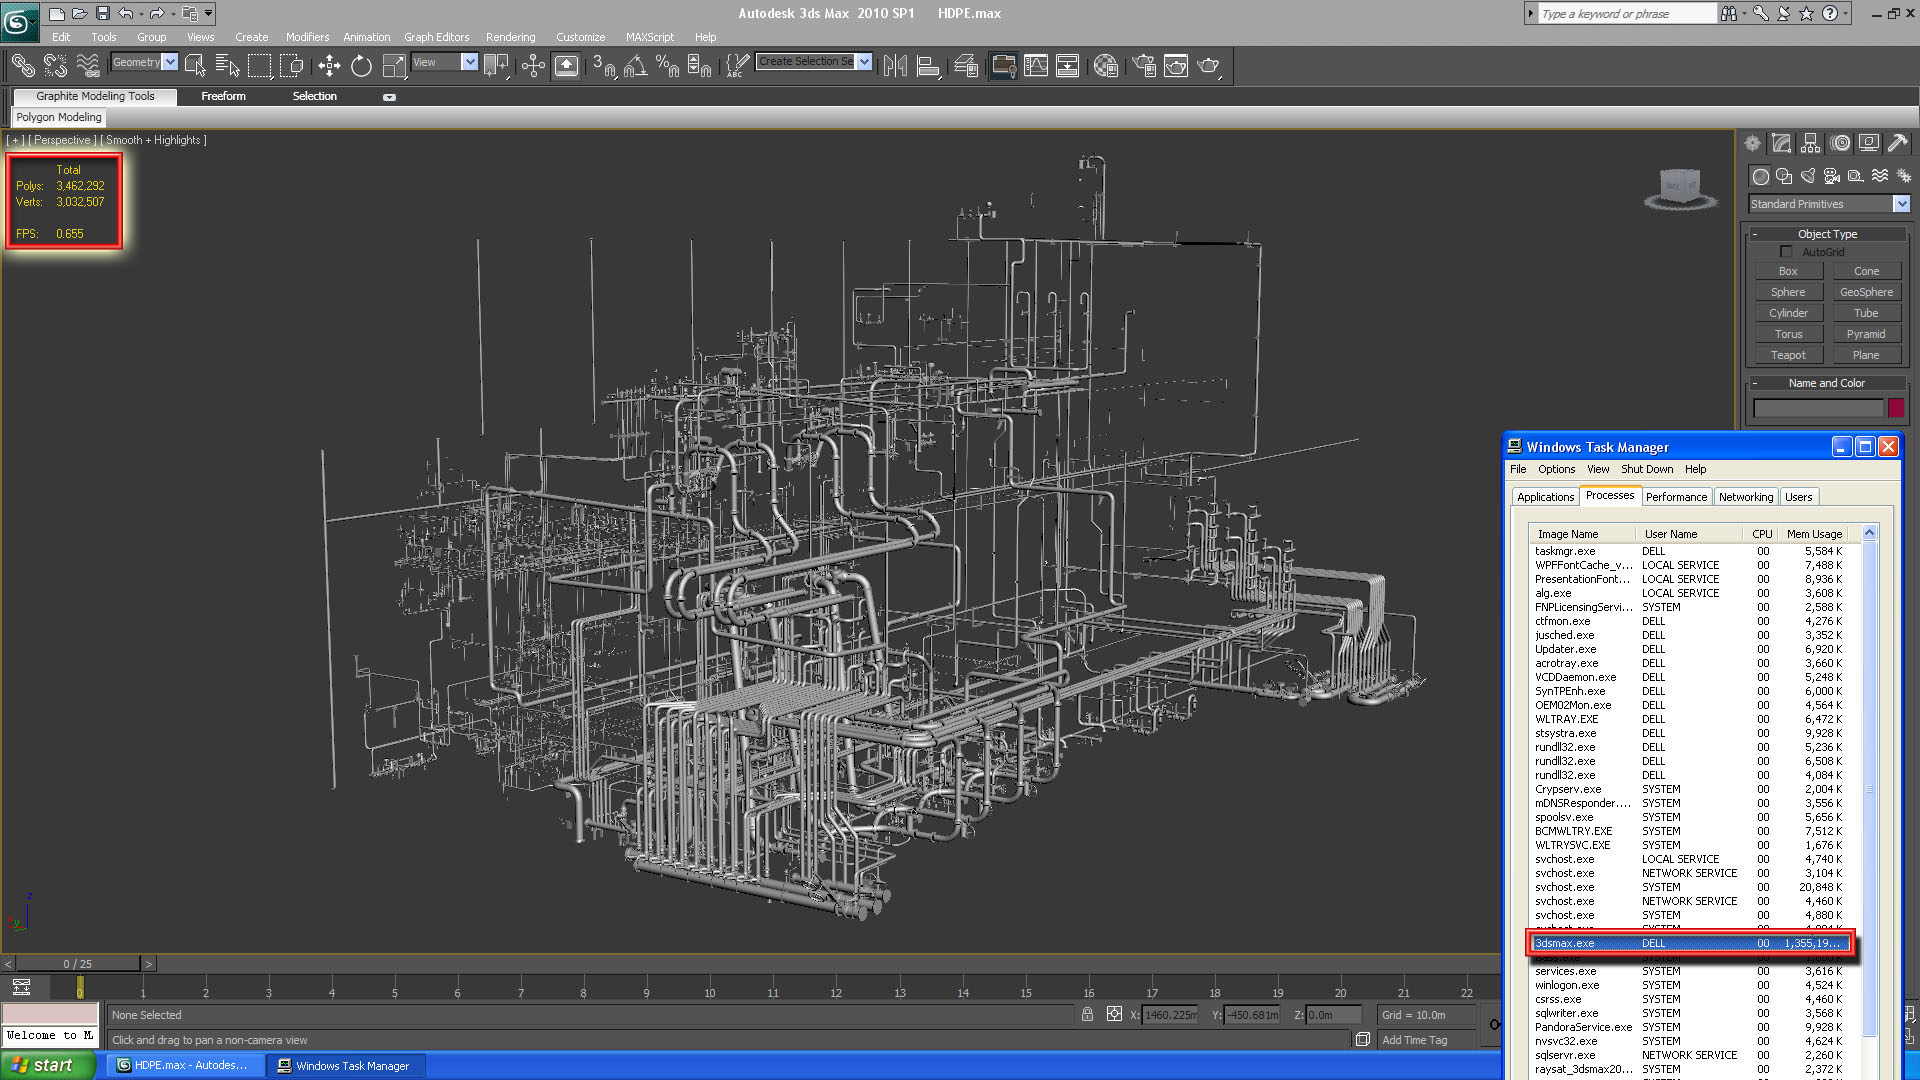Open the object color swatch

click(1896, 408)
